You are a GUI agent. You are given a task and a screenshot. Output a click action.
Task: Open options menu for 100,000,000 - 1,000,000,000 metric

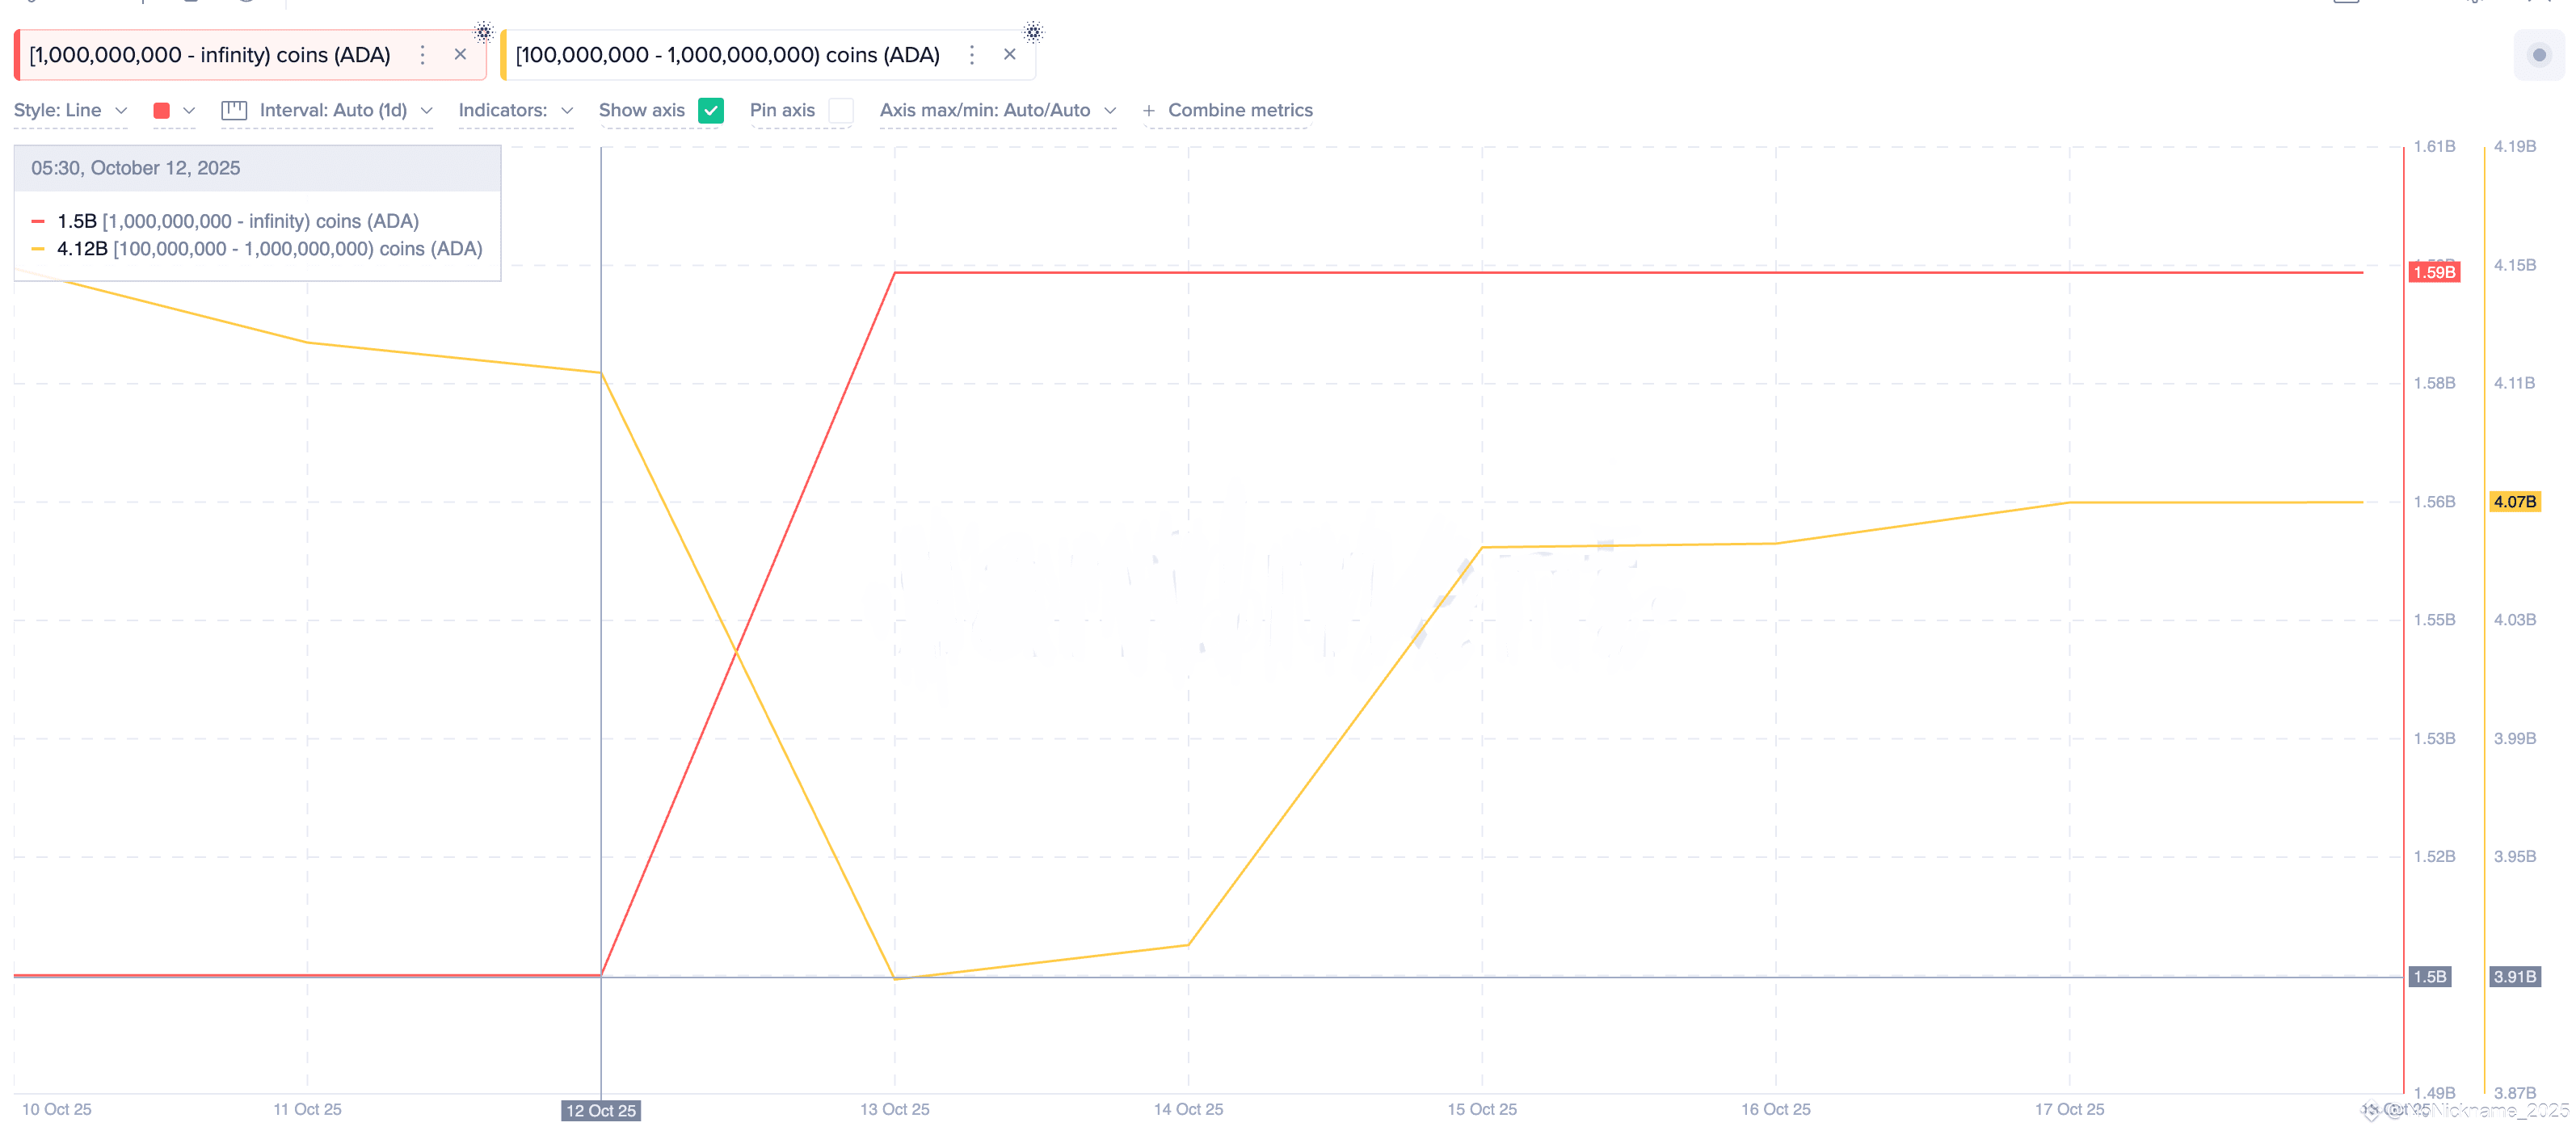(x=971, y=55)
